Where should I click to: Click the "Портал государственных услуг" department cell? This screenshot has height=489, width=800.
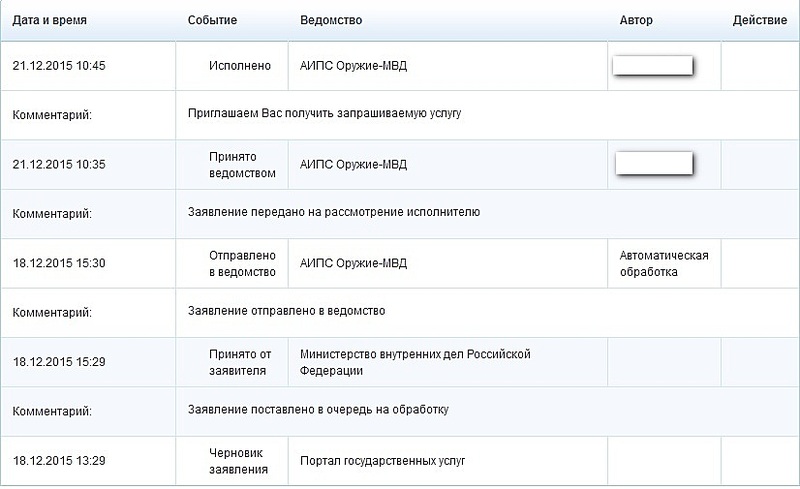pos(383,460)
